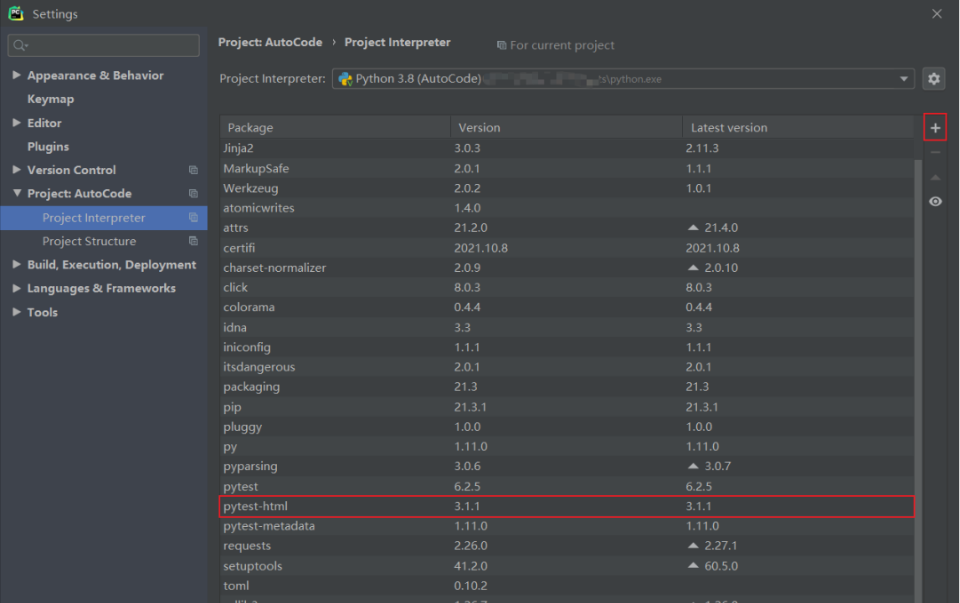Close the Settings dialog
Viewport: 960px width, 603px height.
point(937,13)
